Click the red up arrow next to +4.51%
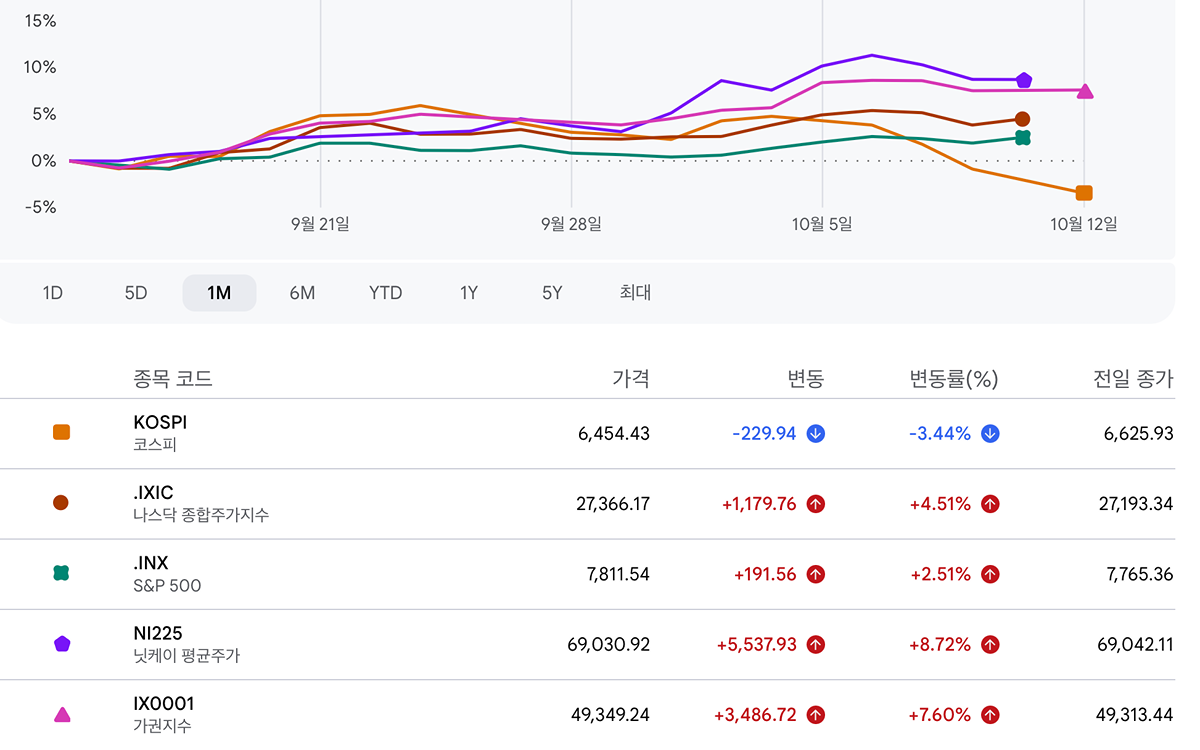The height and width of the screenshot is (750, 1200). coord(990,504)
